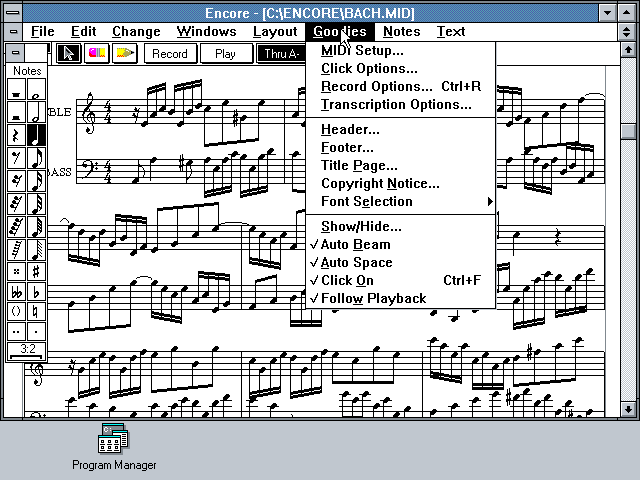Select the sharp accidental
Viewport: 640px width, 480px height.
(36, 271)
